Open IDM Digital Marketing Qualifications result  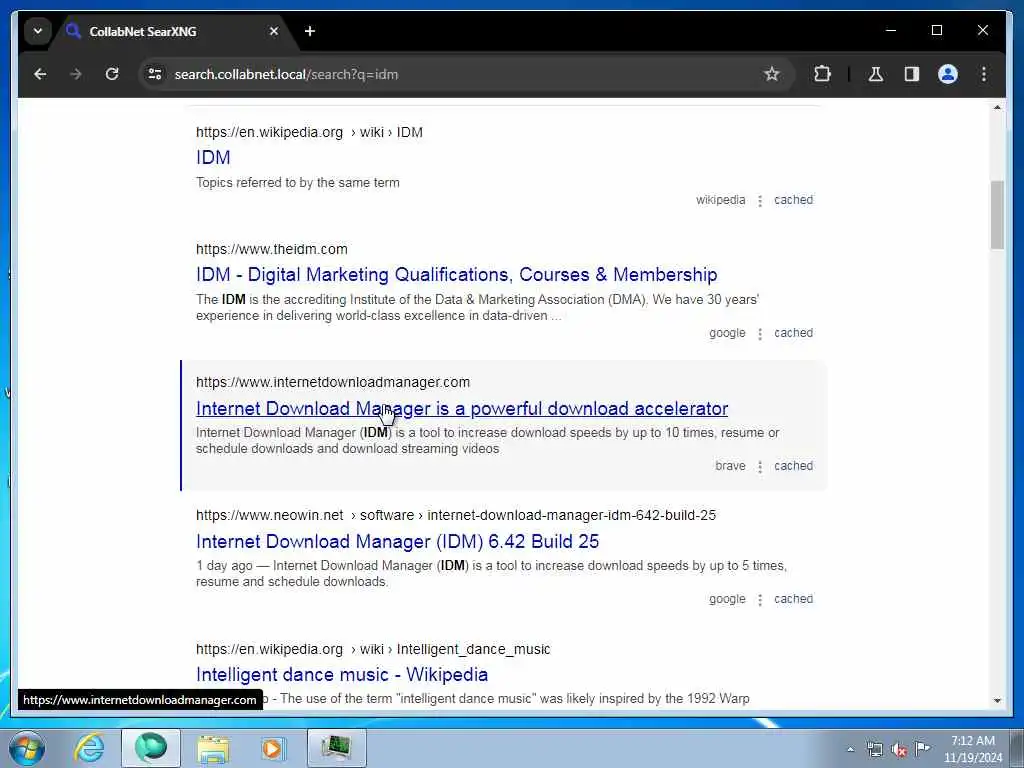[456, 274]
